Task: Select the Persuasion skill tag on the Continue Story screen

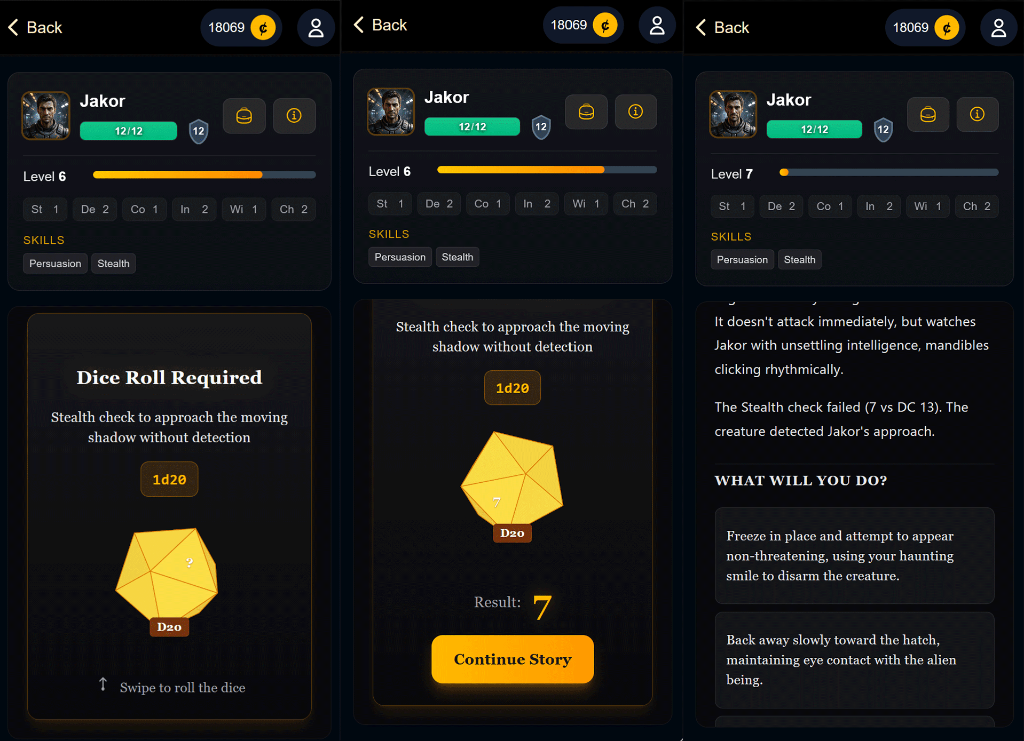Action: pyautogui.click(x=400, y=257)
